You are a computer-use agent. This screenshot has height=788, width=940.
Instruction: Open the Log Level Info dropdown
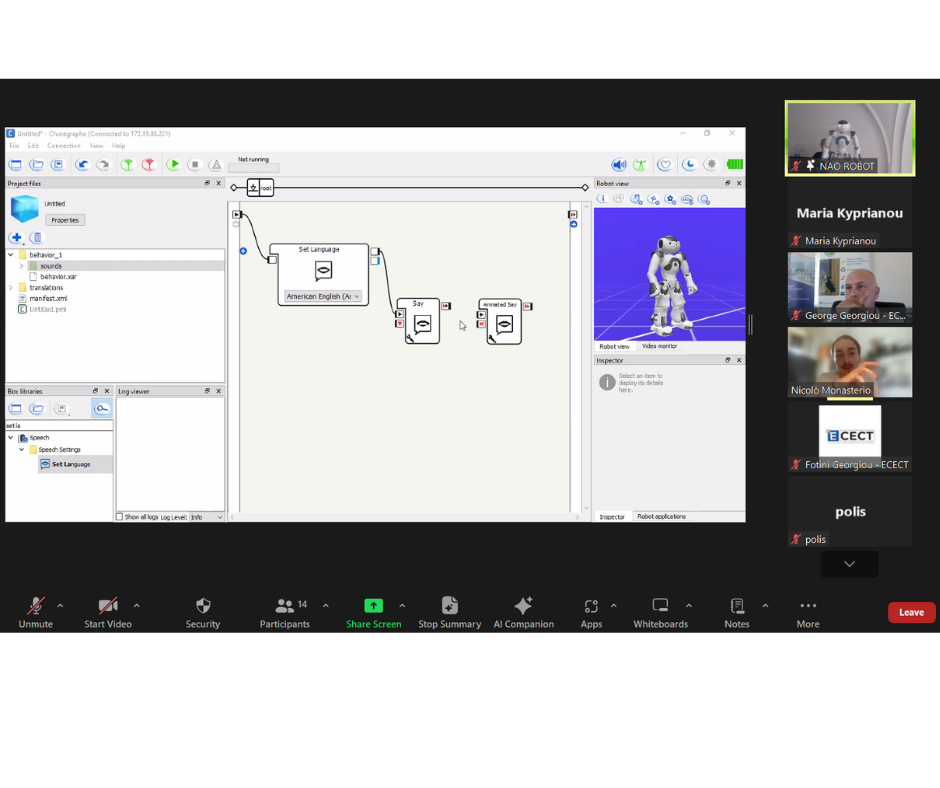point(206,517)
